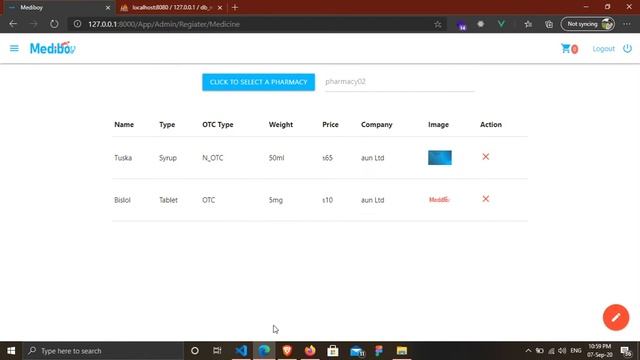
Task: Open Visual Studio Code from taskbar
Action: [241, 351]
